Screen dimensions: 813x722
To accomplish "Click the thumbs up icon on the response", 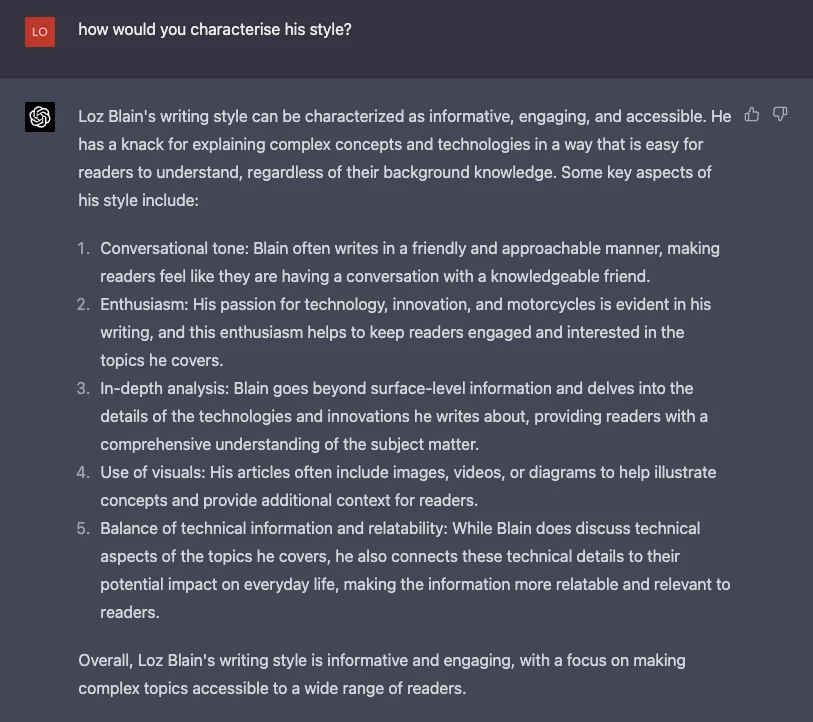I will (752, 115).
